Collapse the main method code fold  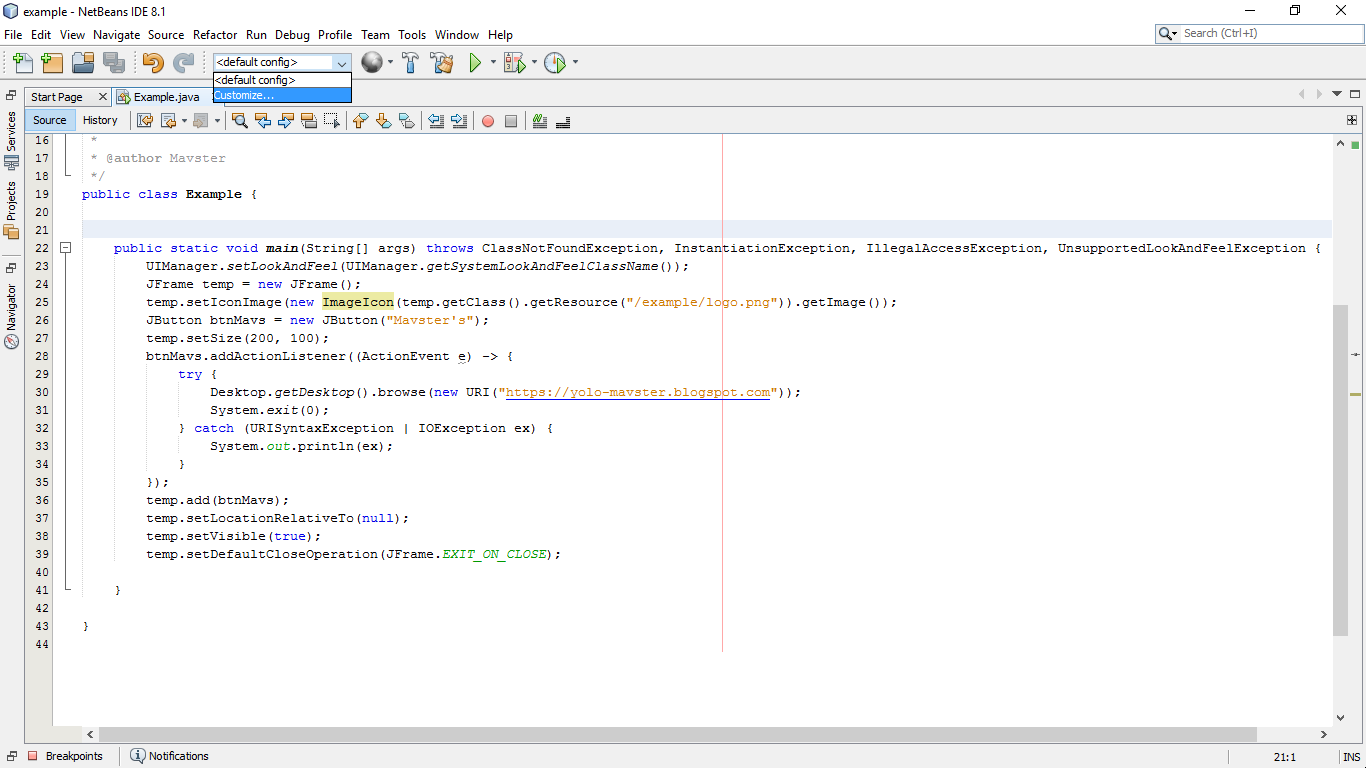pyautogui.click(x=66, y=247)
